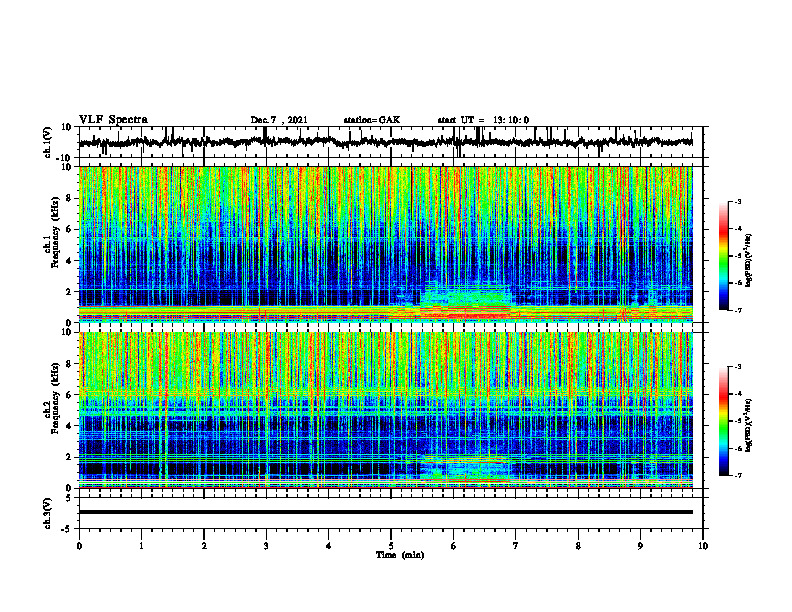Select the "Dec. 7, 2021" date text
792x612 pixels.
pos(279,120)
